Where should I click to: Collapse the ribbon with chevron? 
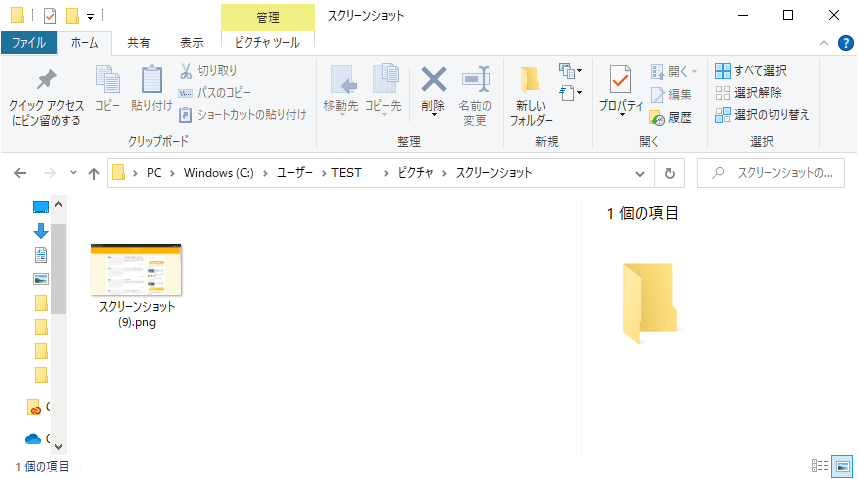click(x=824, y=43)
